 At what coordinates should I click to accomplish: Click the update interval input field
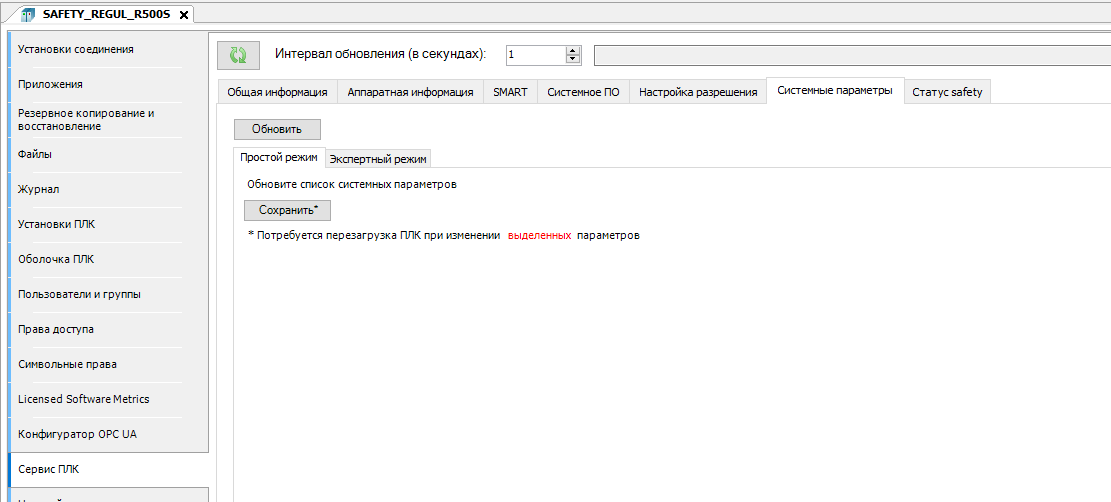[x=535, y=55]
